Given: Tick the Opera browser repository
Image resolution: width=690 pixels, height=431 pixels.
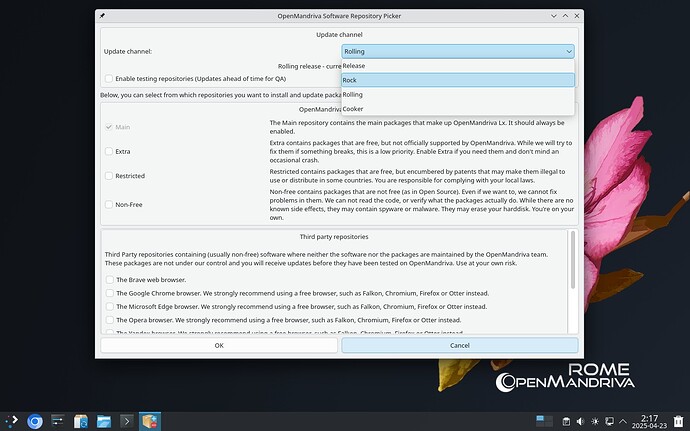Looking at the screenshot, I should 110,320.
